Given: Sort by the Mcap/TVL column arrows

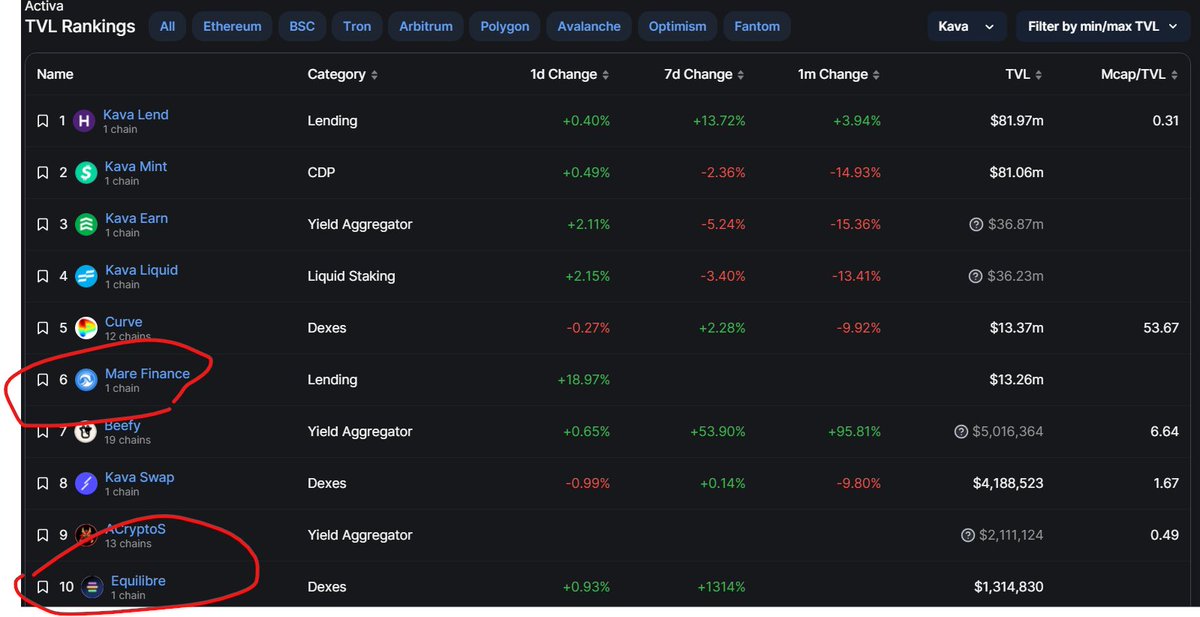Looking at the screenshot, I should (x=1174, y=75).
